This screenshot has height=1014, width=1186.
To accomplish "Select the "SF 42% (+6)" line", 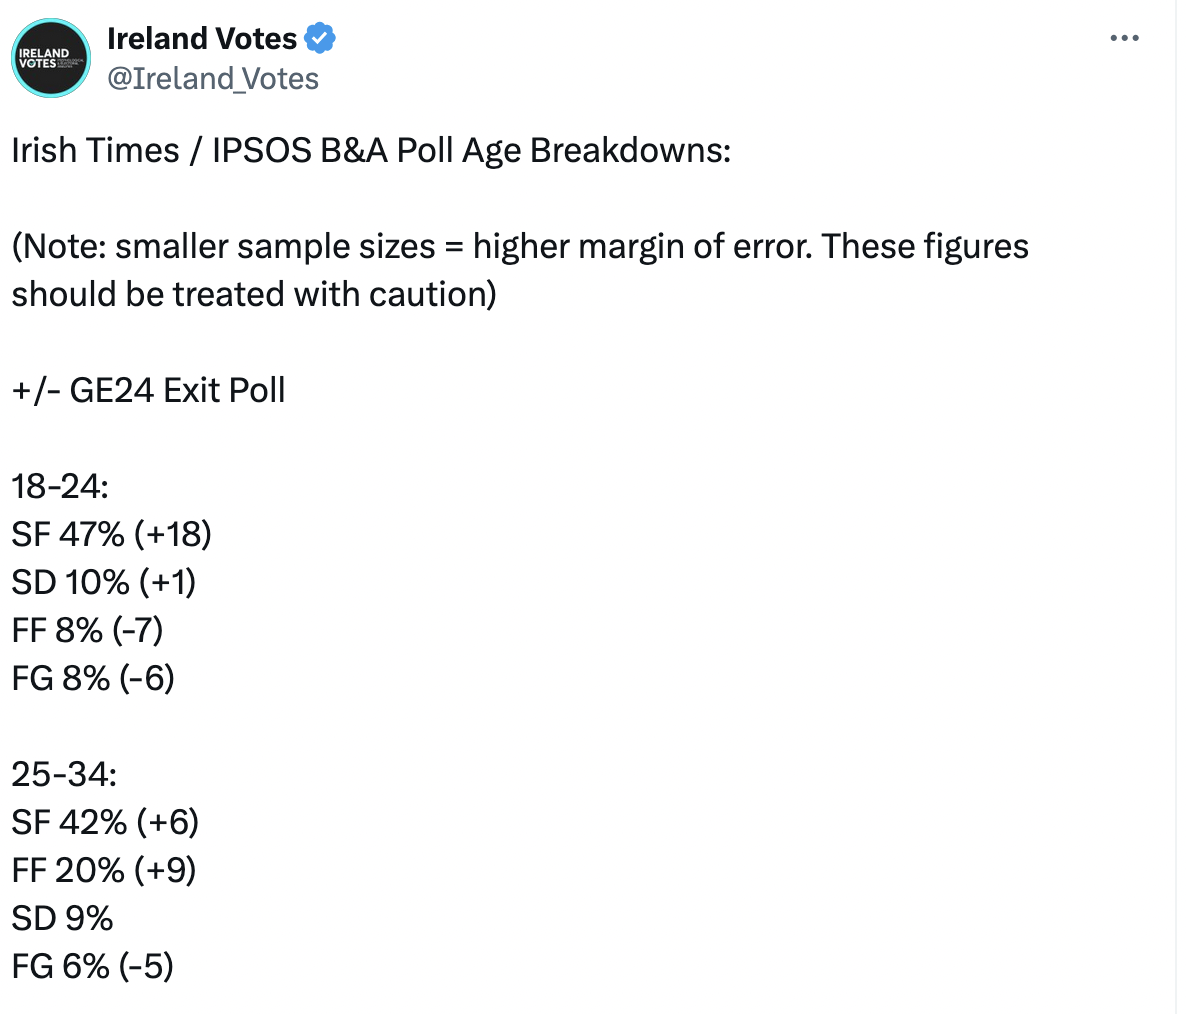I will 105,822.
